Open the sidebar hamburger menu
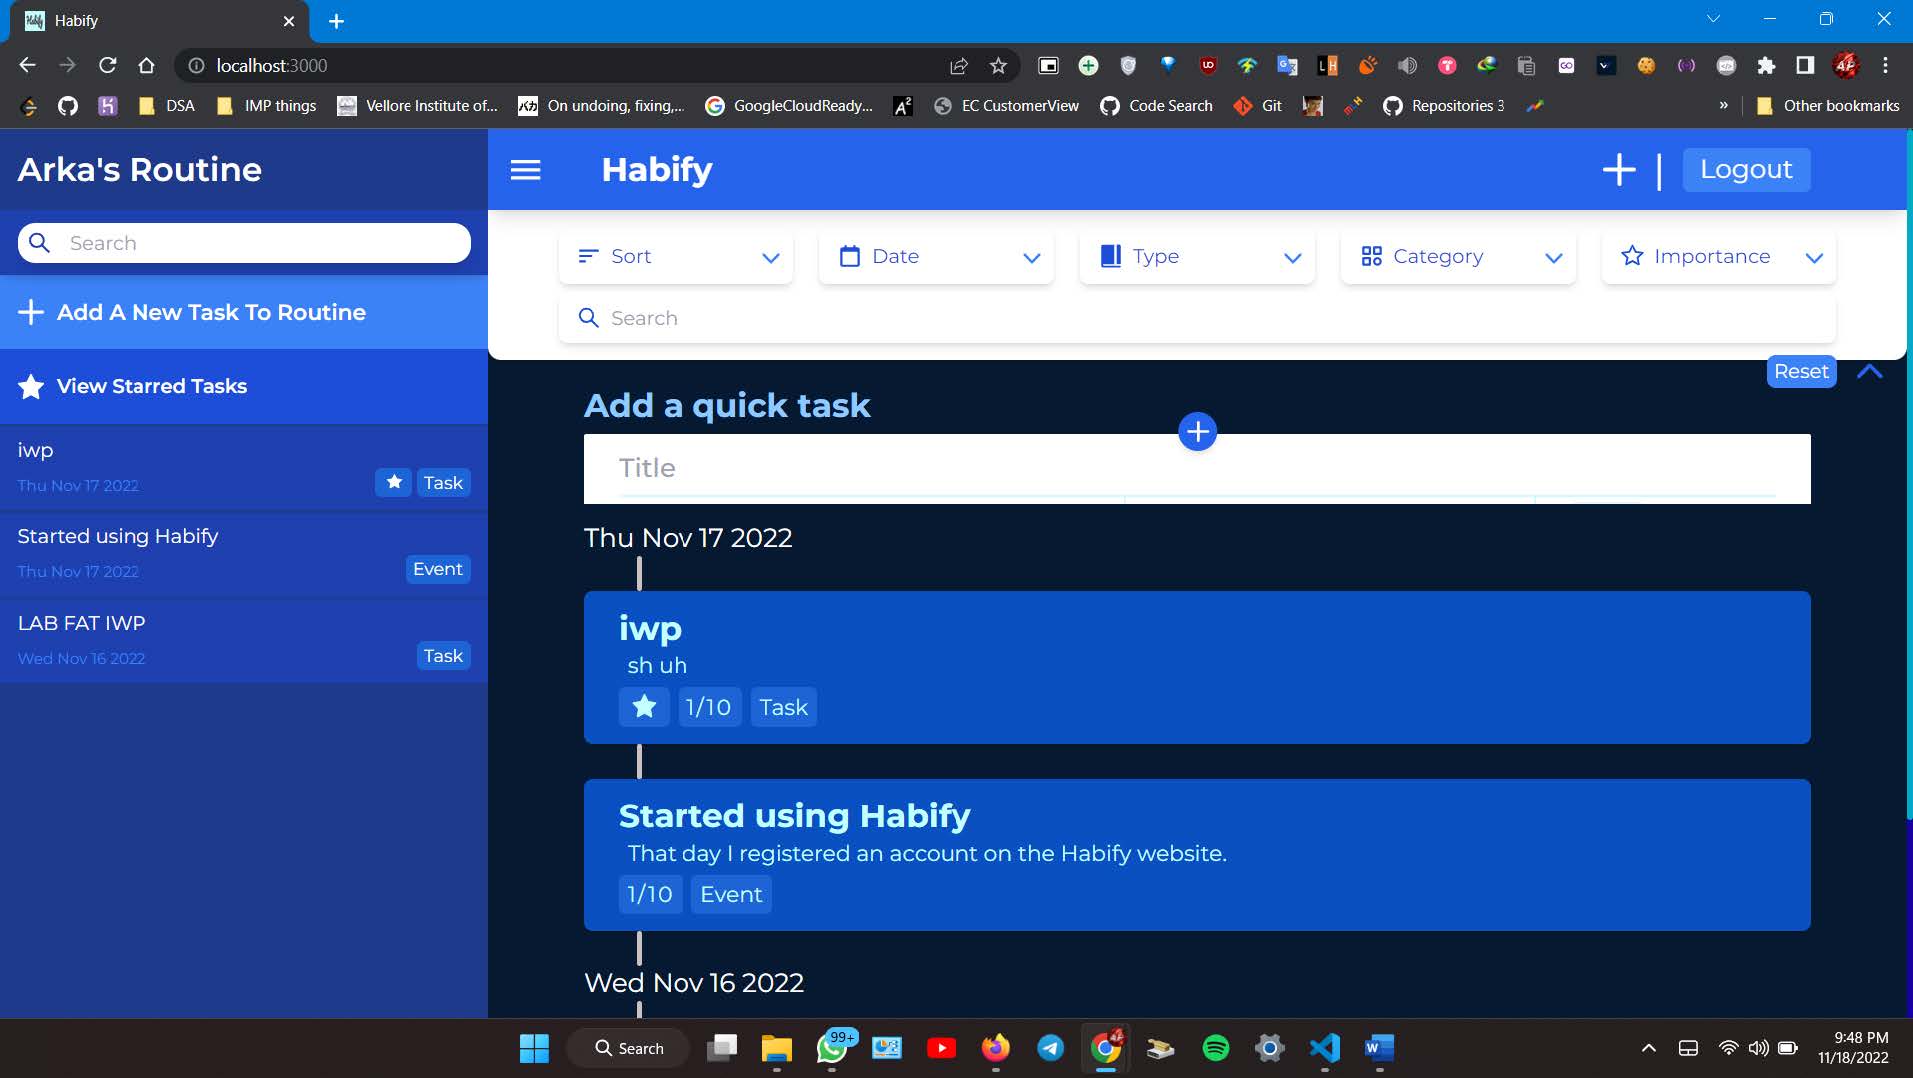1913x1078 pixels. pyautogui.click(x=525, y=169)
